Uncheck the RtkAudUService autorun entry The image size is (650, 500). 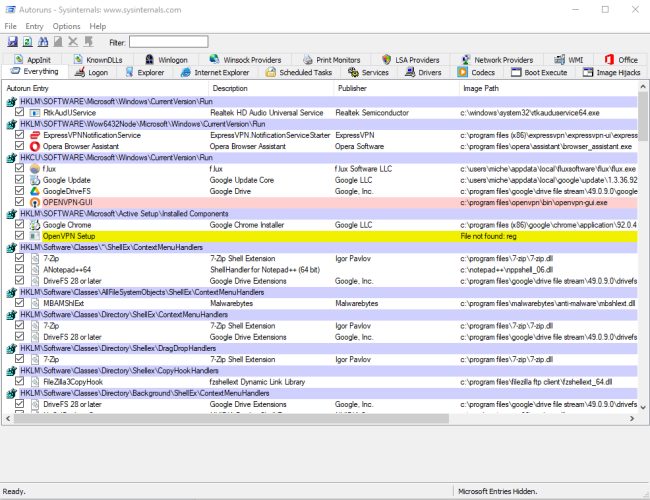point(19,112)
